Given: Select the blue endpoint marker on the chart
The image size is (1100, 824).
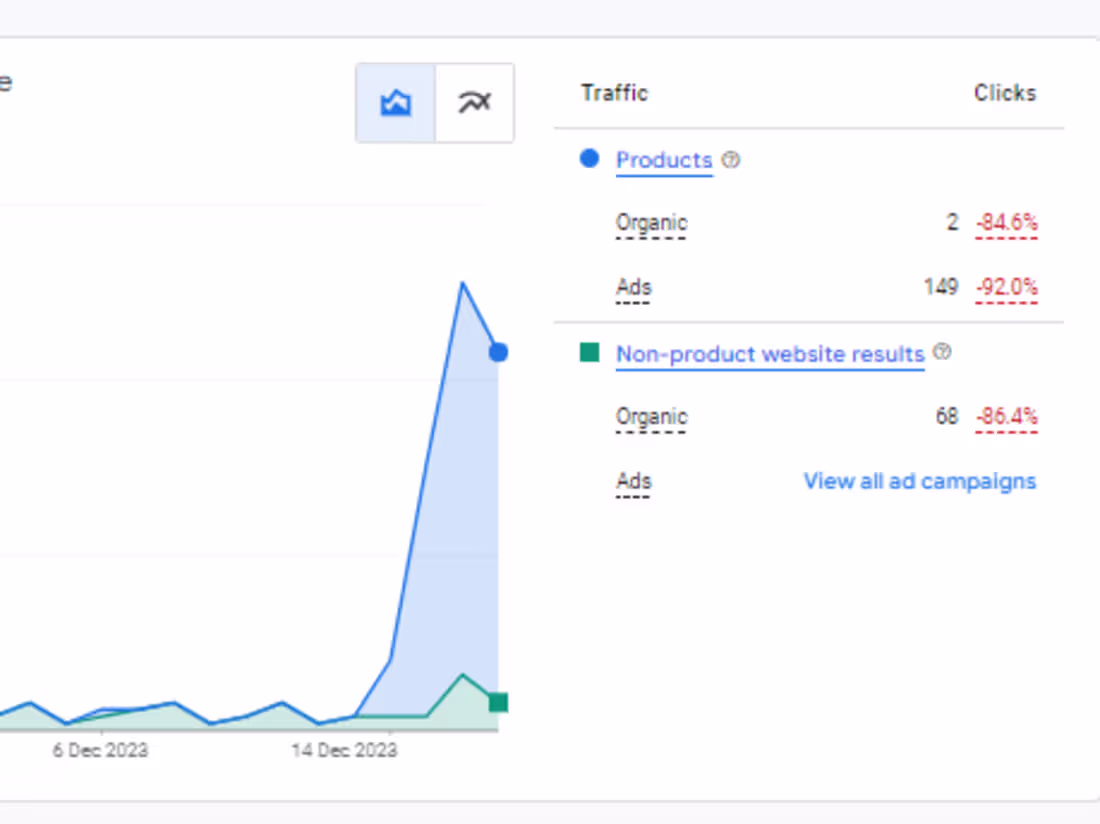Looking at the screenshot, I should tap(498, 352).
